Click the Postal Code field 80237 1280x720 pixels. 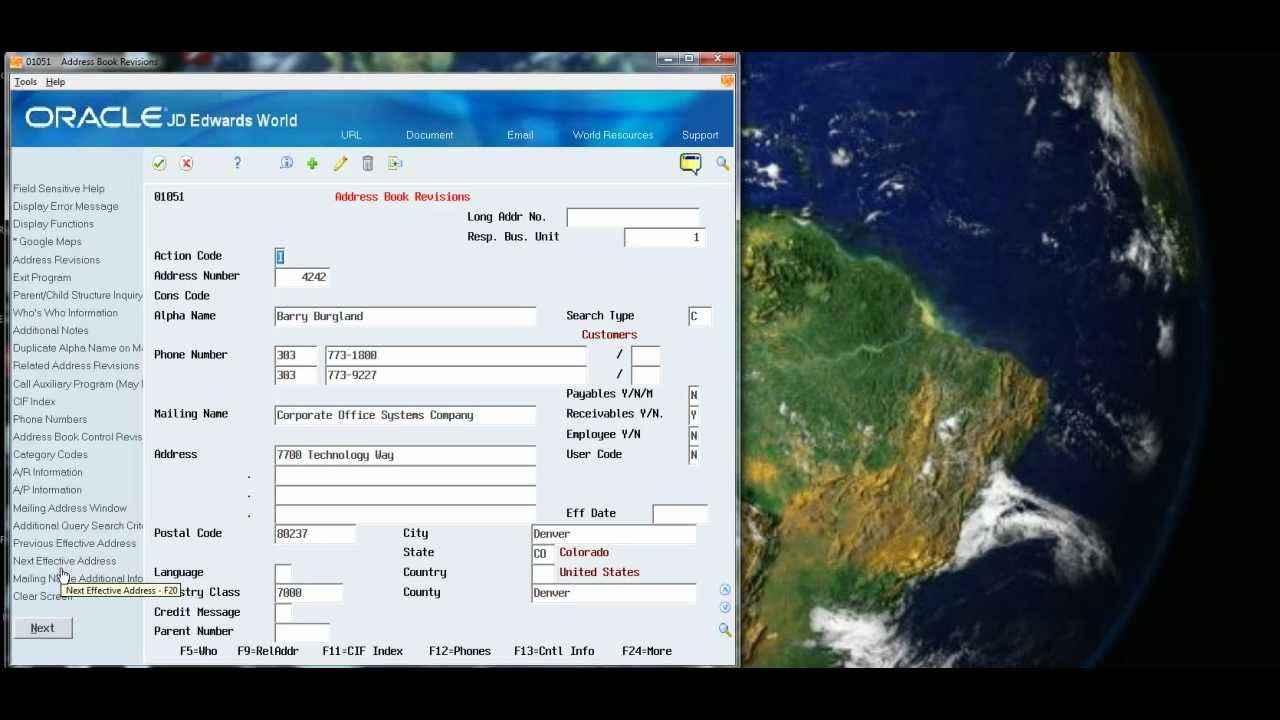coord(315,534)
